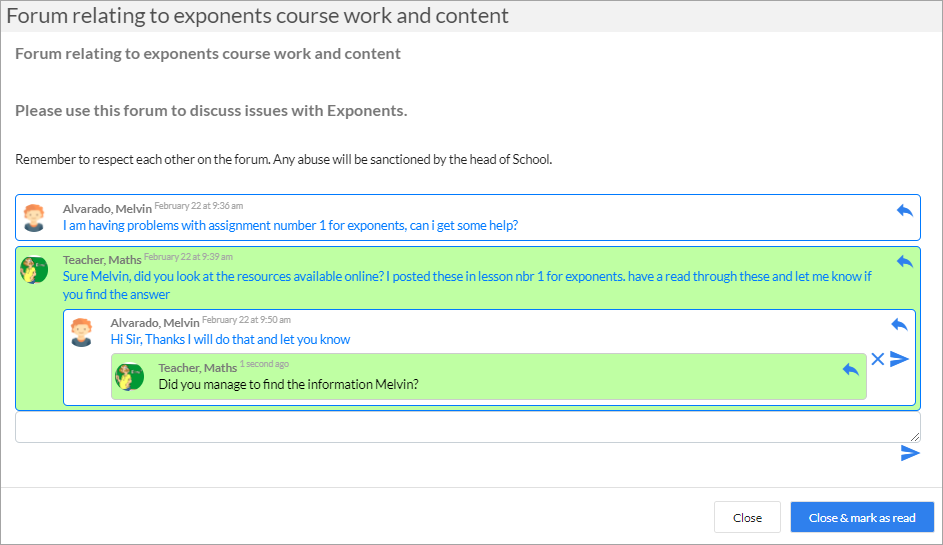Click 'Alvarado, Melvin' name on first post
943x545 pixels.
(x=107, y=209)
